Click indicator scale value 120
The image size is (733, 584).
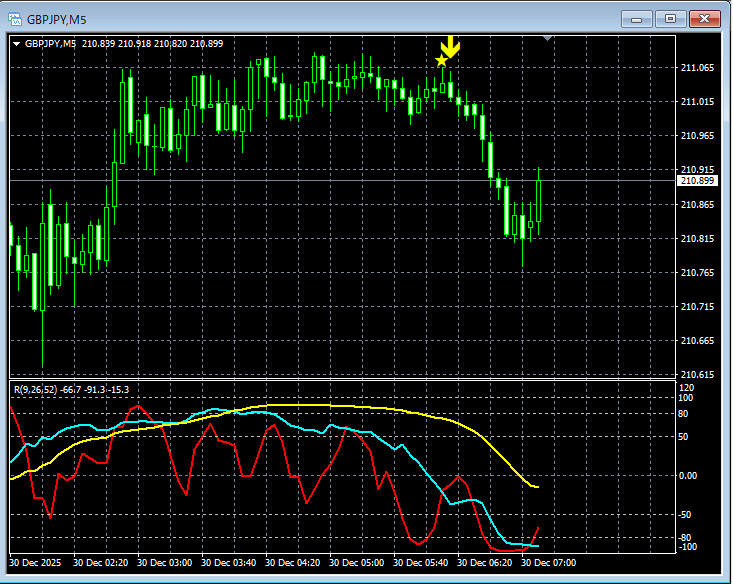pos(687,388)
